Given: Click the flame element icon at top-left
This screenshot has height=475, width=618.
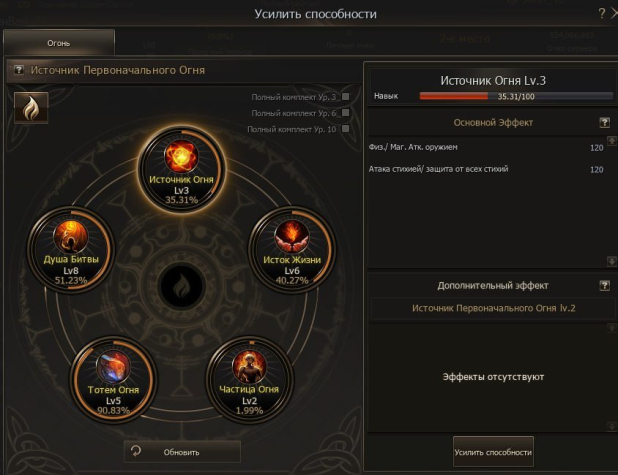Looking at the screenshot, I should click(x=31, y=108).
